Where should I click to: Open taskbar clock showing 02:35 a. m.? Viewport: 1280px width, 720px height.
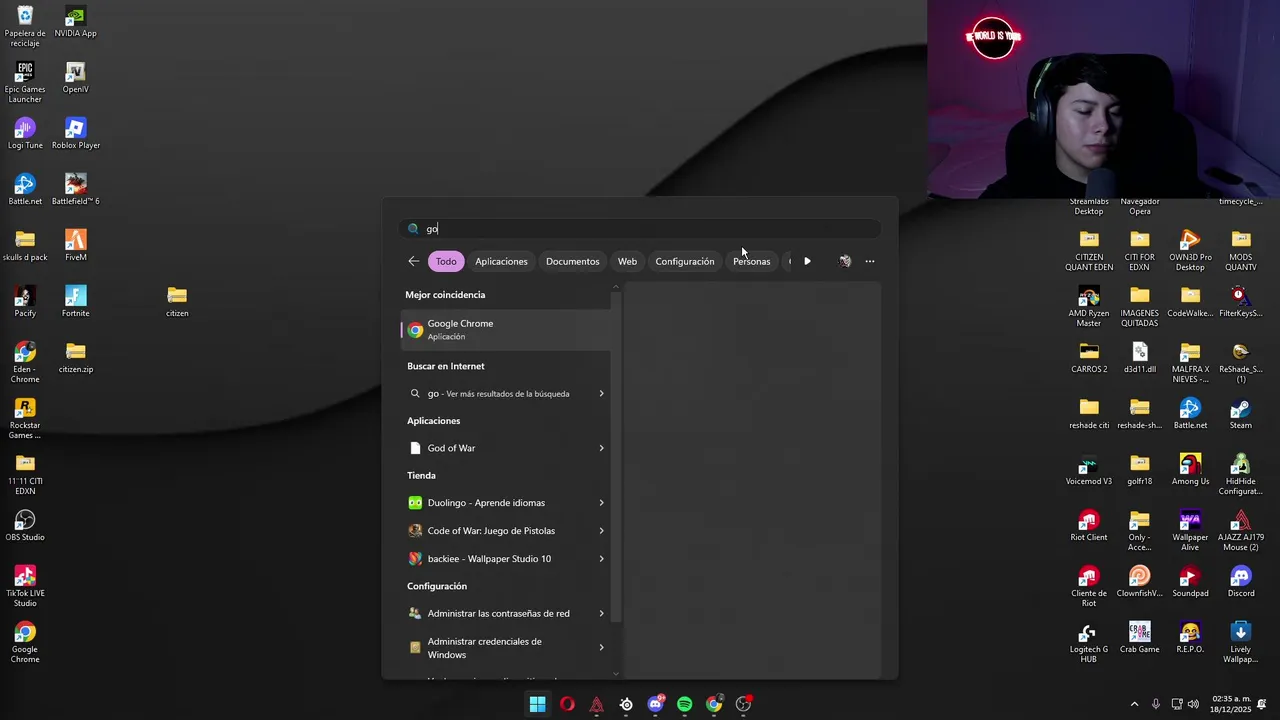[x=1229, y=704]
